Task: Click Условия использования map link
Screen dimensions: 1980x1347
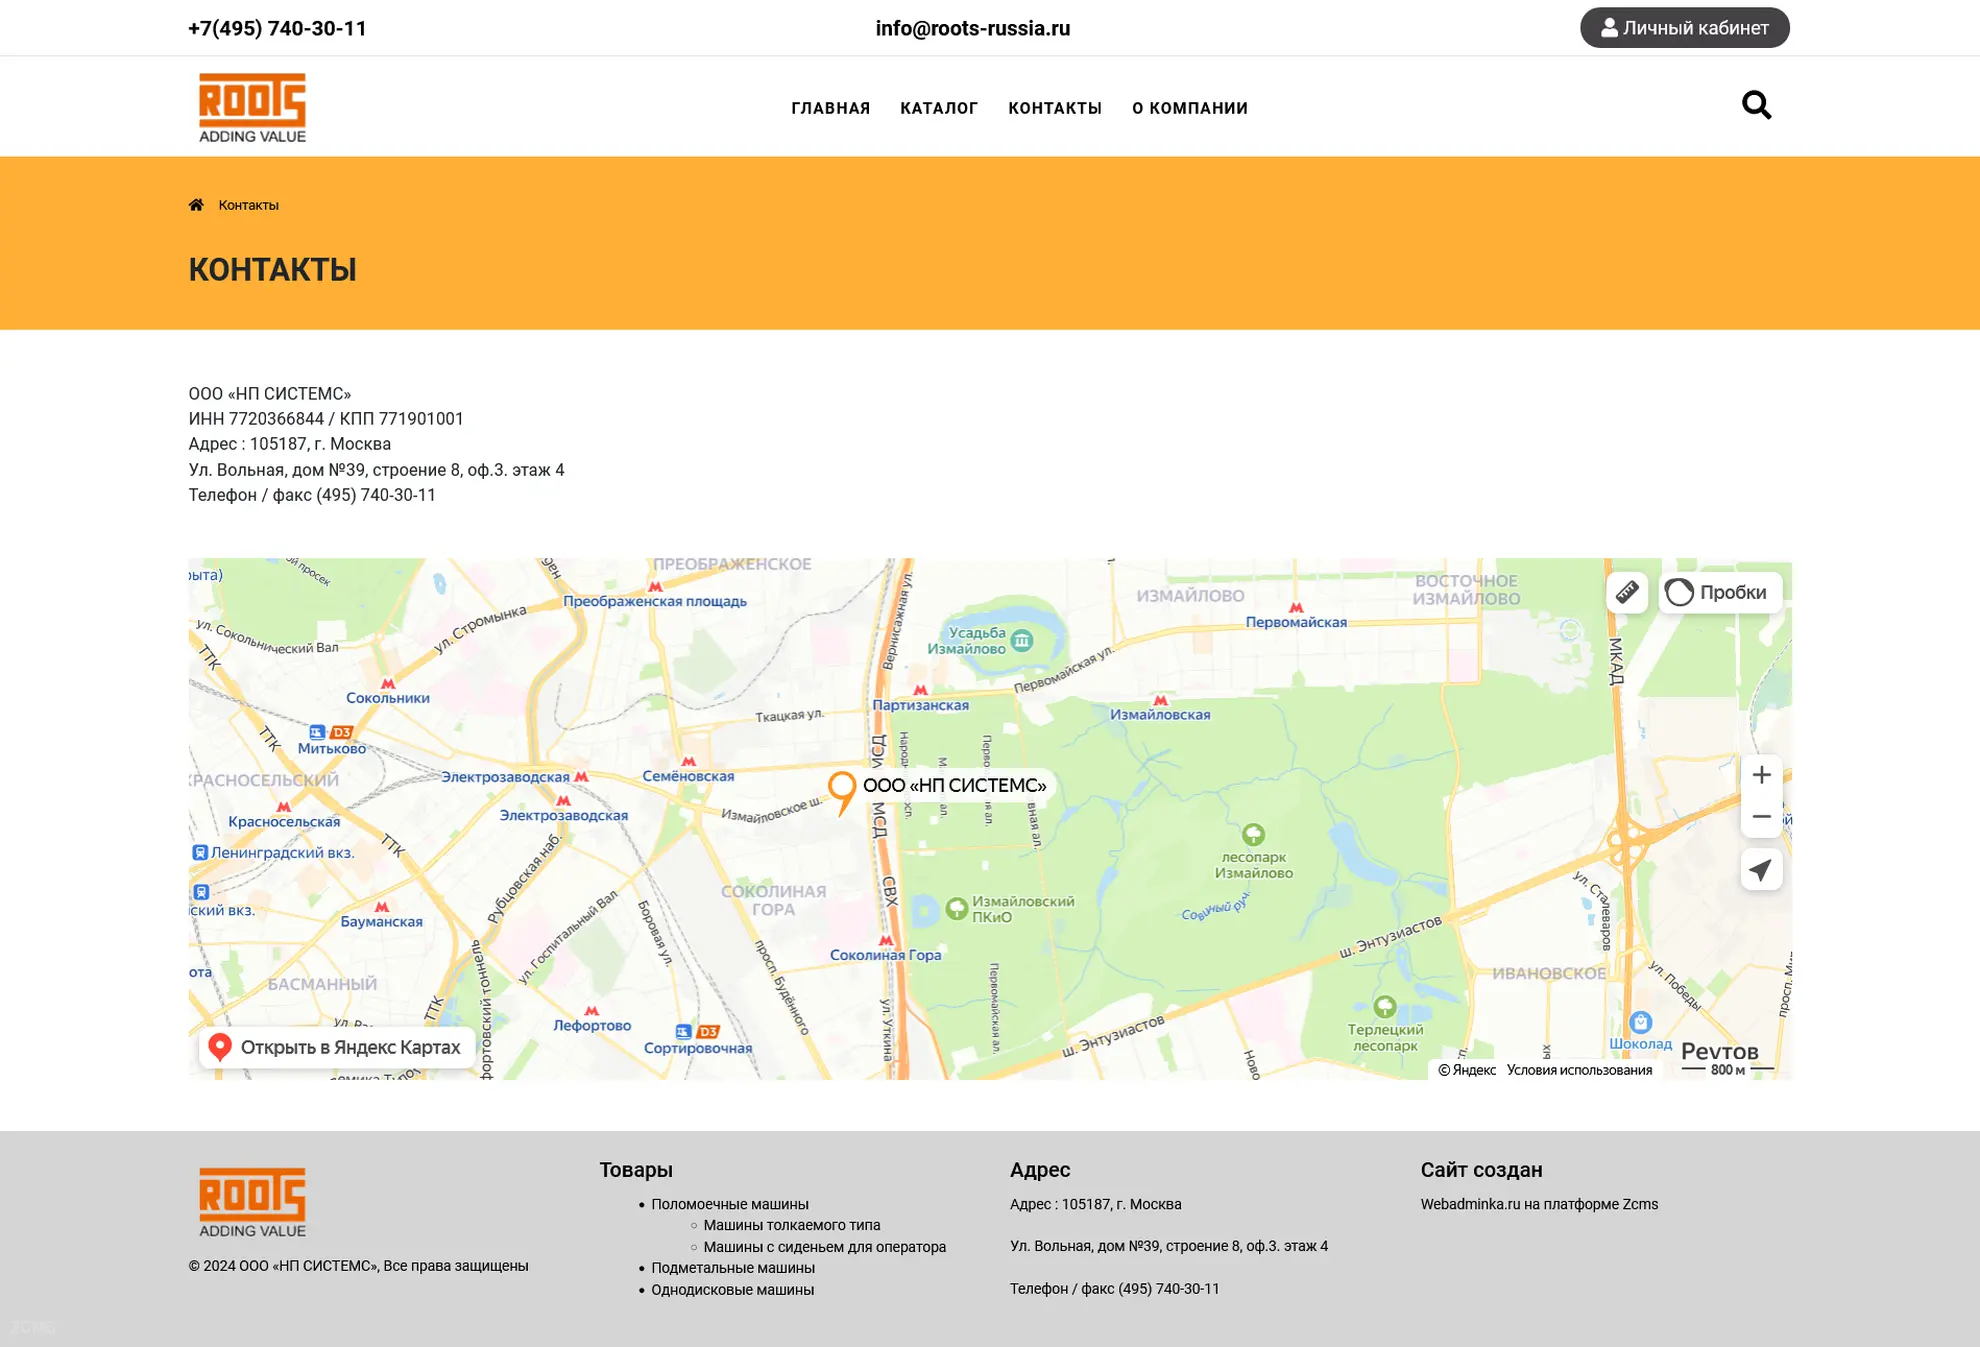Action: coord(1578,1070)
